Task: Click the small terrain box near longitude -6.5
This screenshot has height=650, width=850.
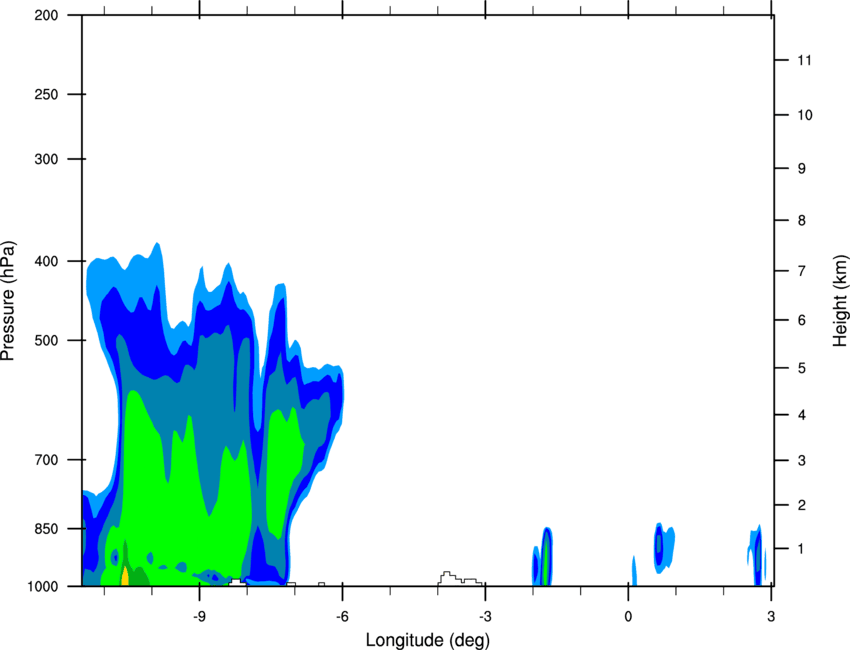Action: pos(321,584)
